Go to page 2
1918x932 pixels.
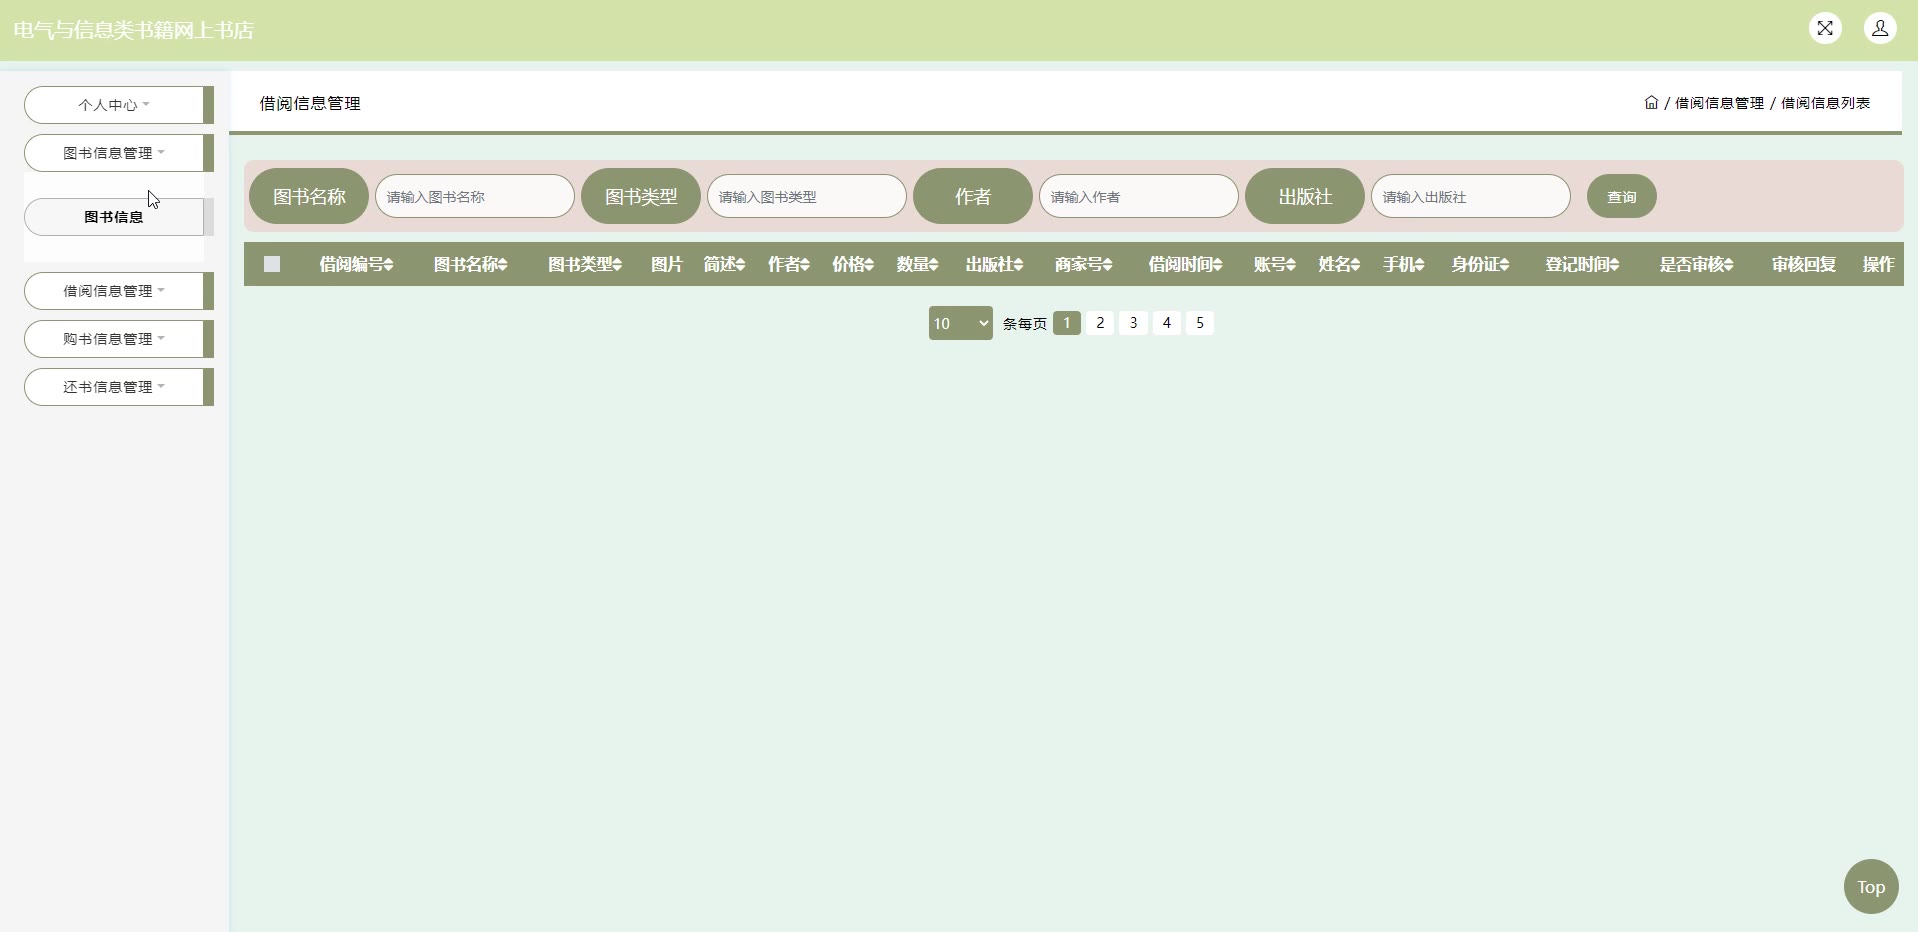pyautogui.click(x=1100, y=323)
